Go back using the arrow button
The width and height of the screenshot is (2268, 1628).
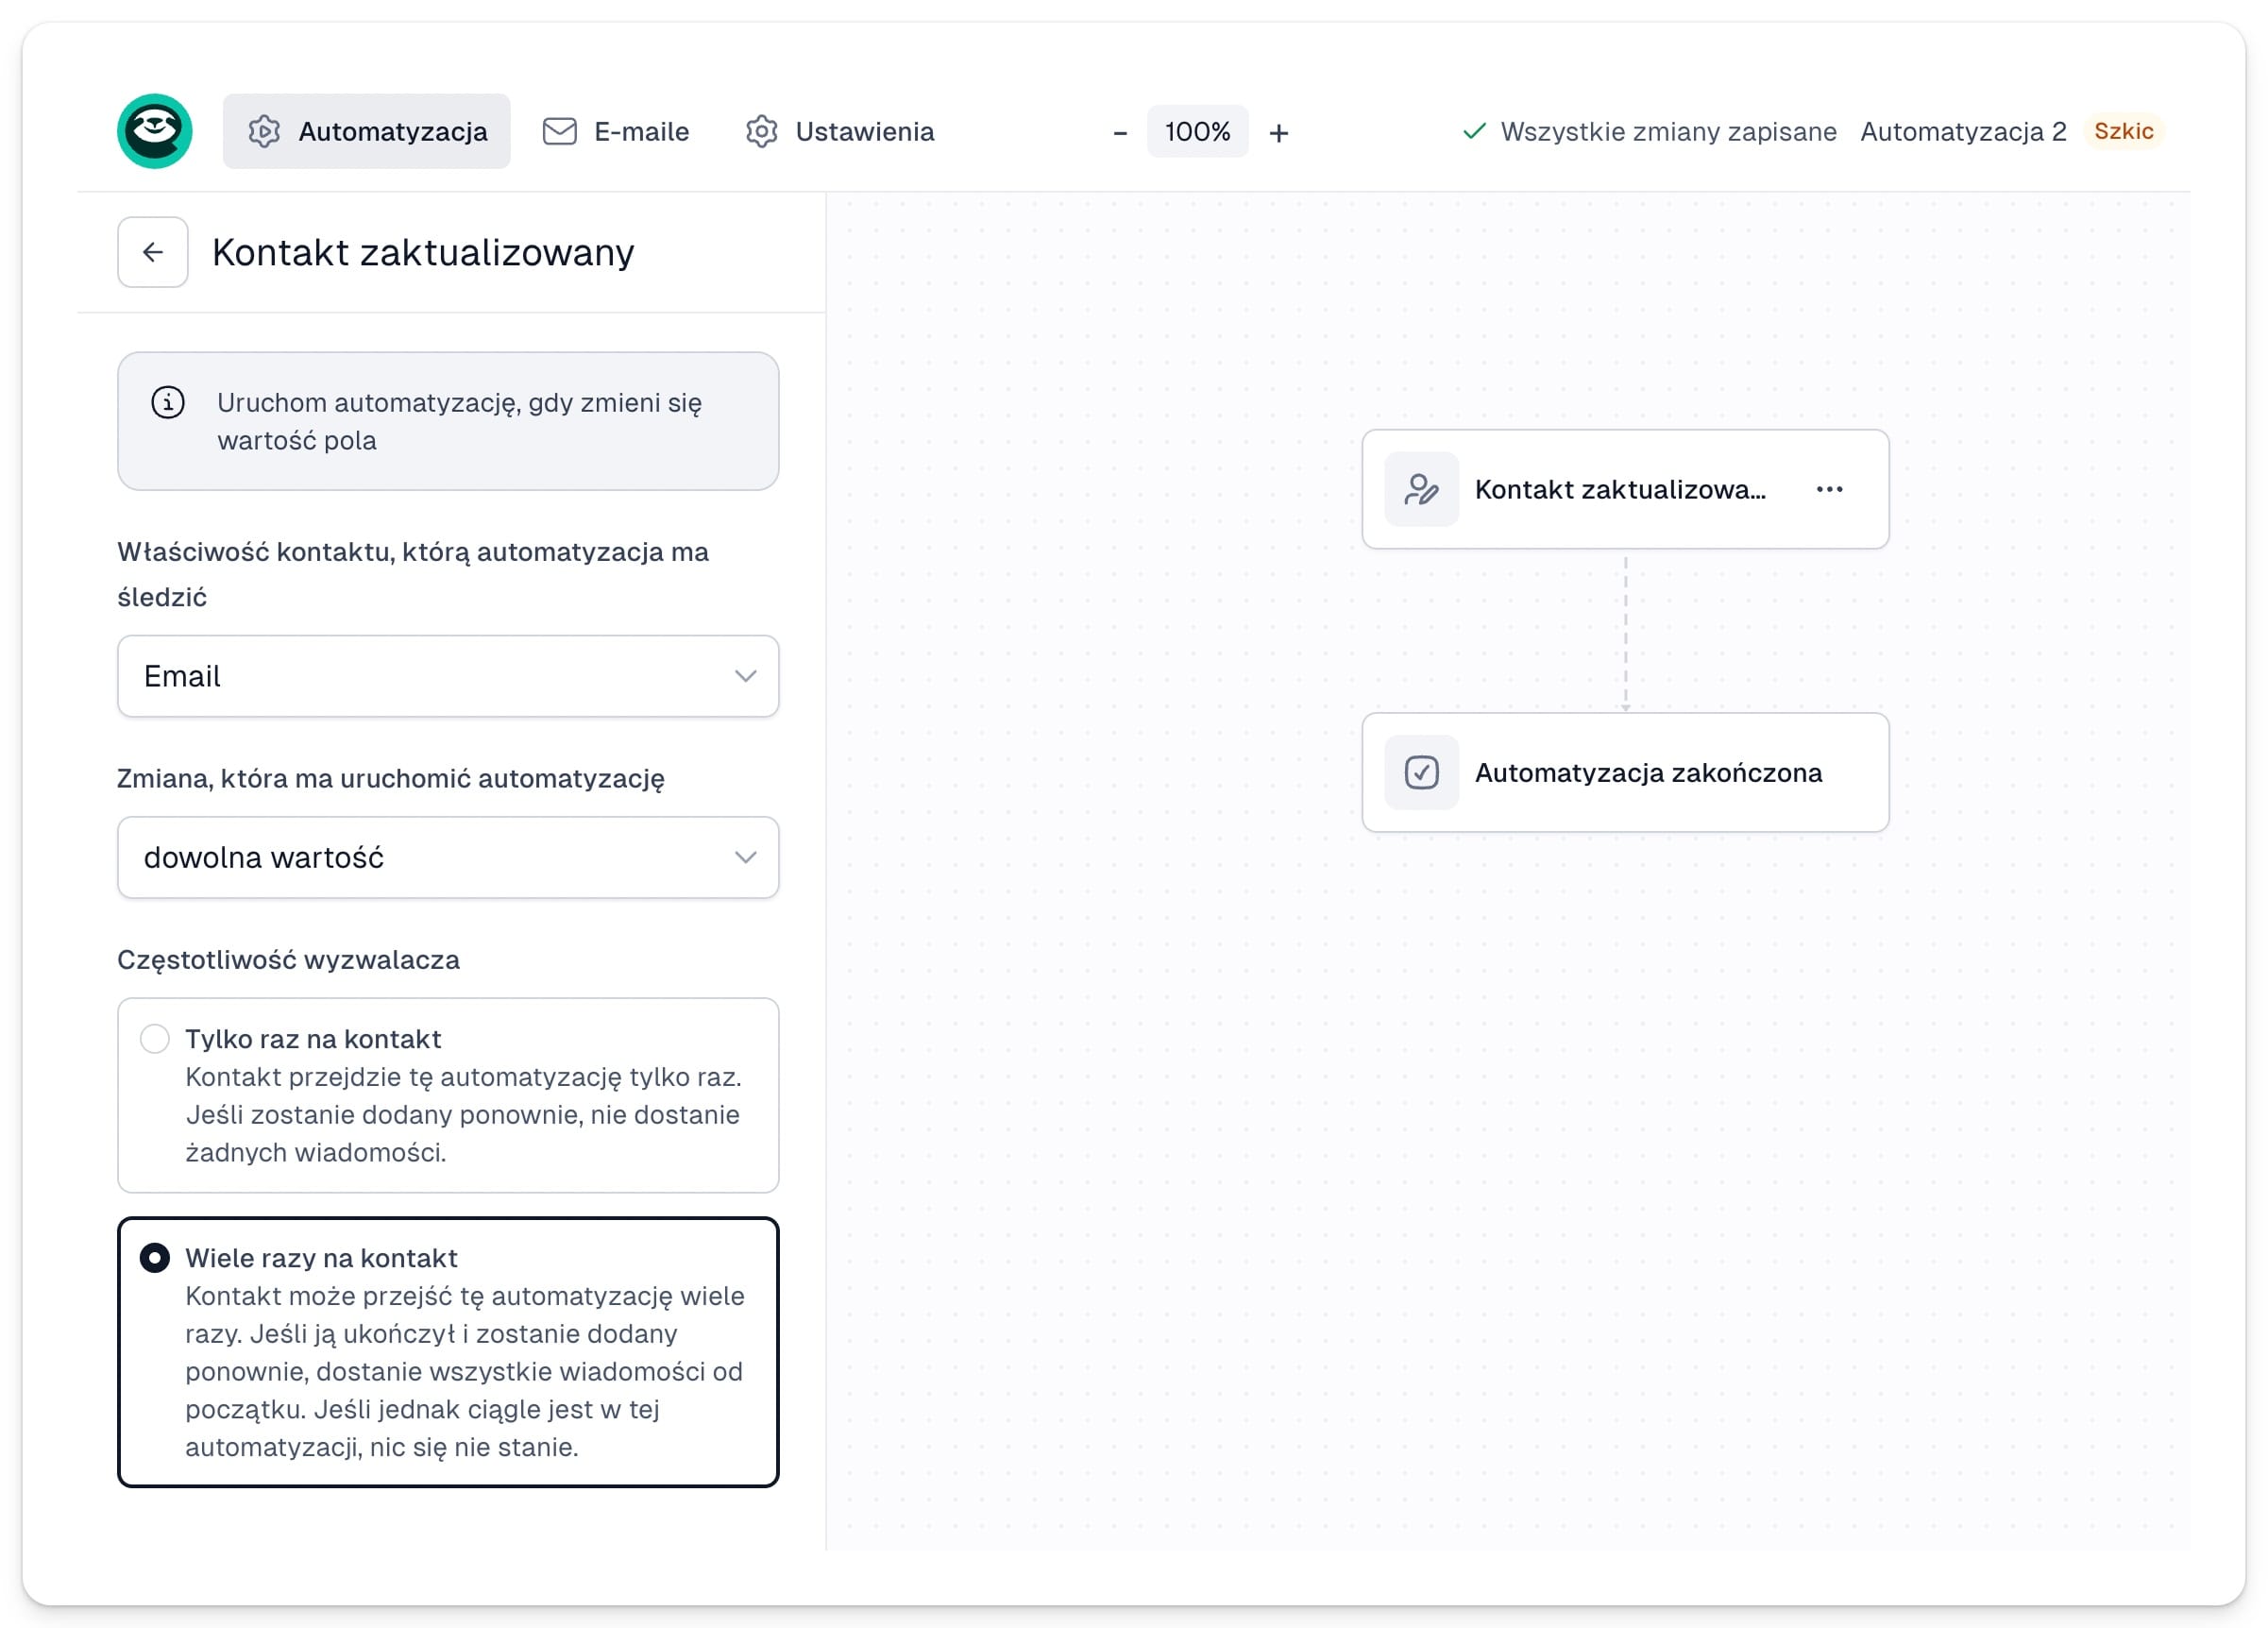(153, 252)
